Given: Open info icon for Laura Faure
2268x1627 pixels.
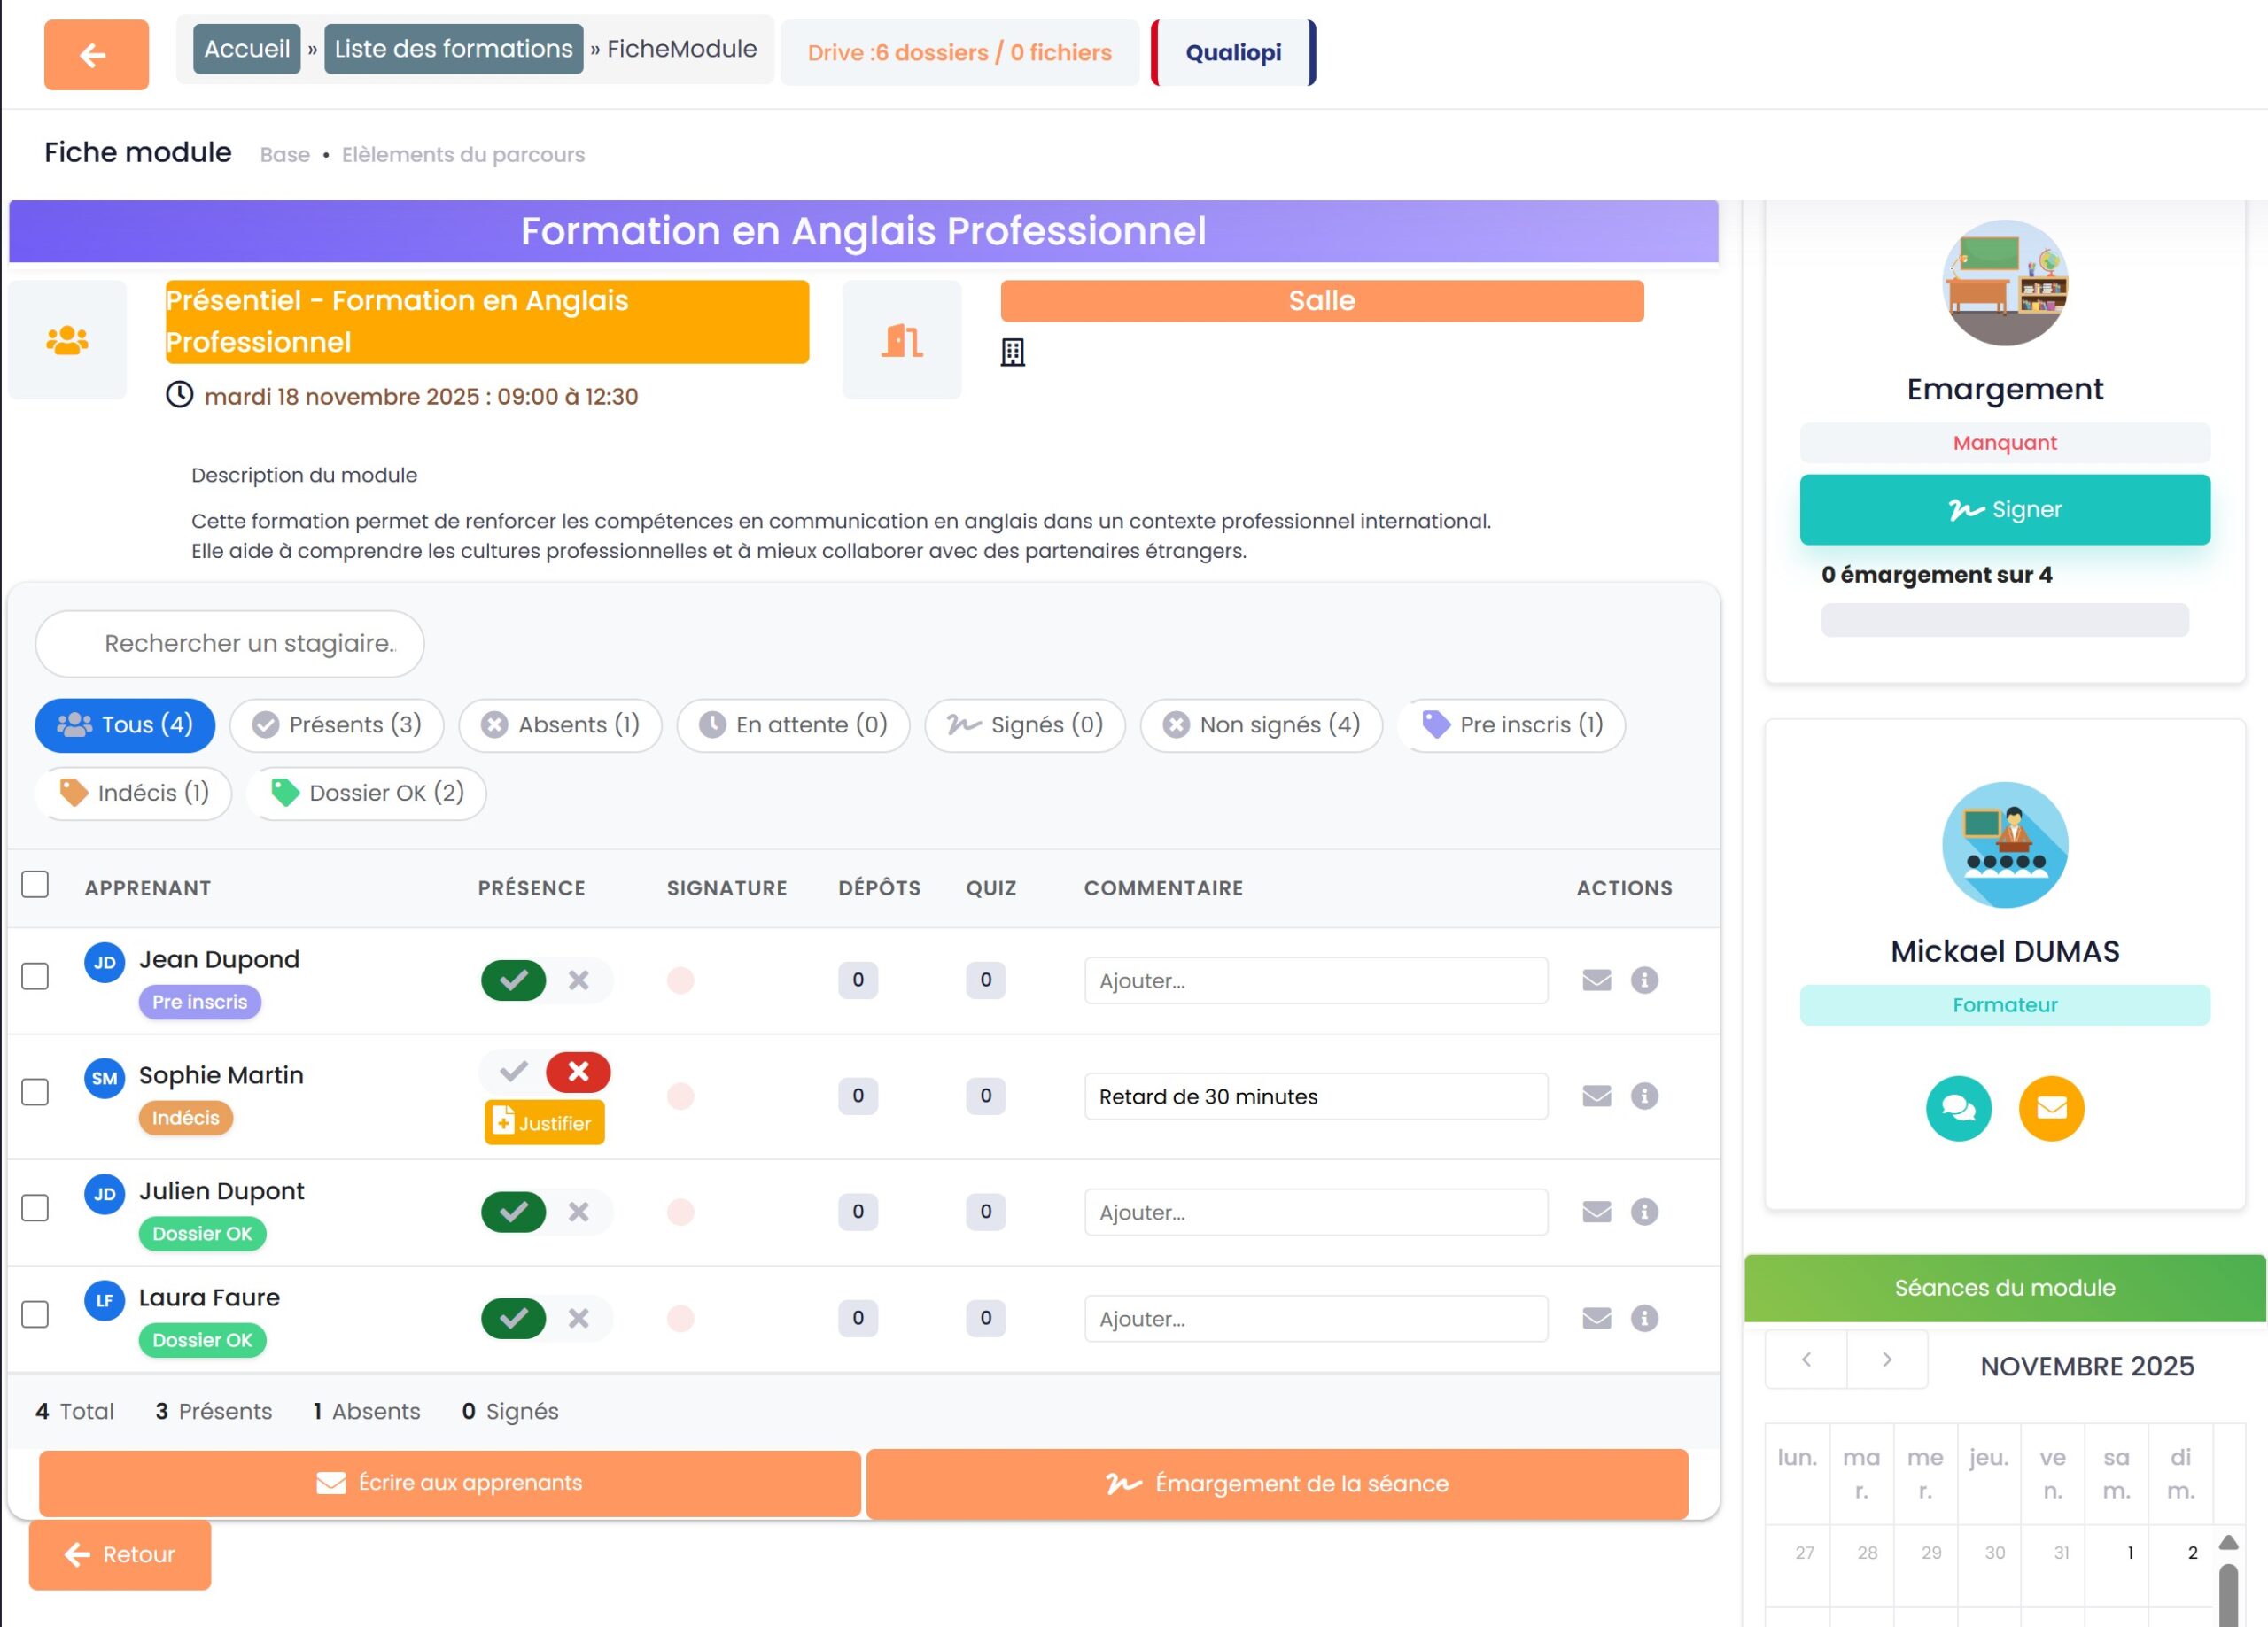Looking at the screenshot, I should click(1644, 1318).
